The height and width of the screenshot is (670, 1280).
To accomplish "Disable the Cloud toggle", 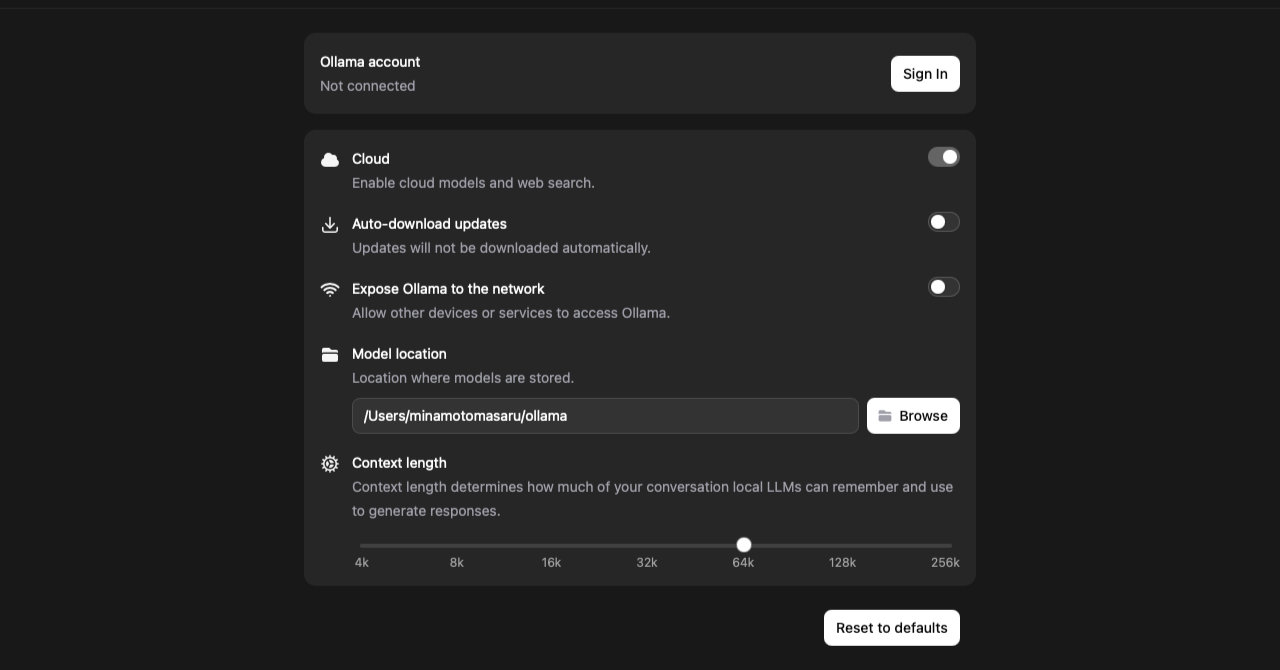I will click(x=943, y=157).
